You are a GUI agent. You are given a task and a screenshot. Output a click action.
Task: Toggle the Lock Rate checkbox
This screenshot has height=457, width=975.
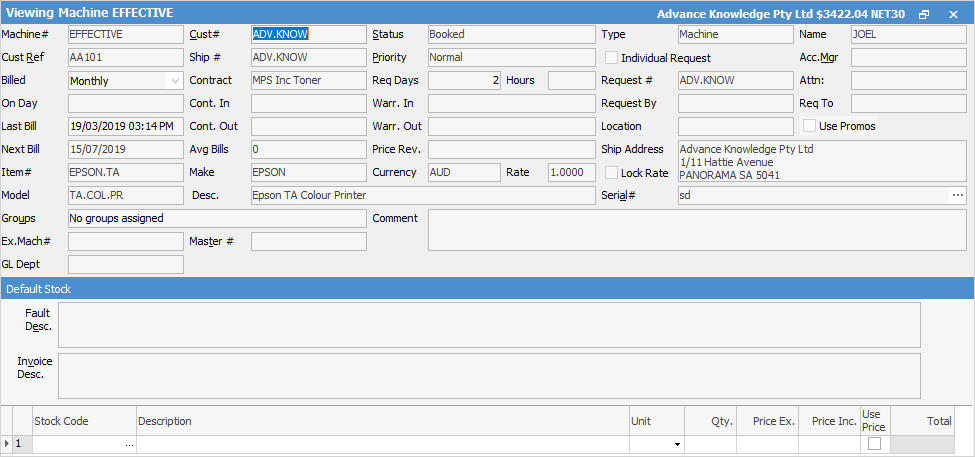612,173
